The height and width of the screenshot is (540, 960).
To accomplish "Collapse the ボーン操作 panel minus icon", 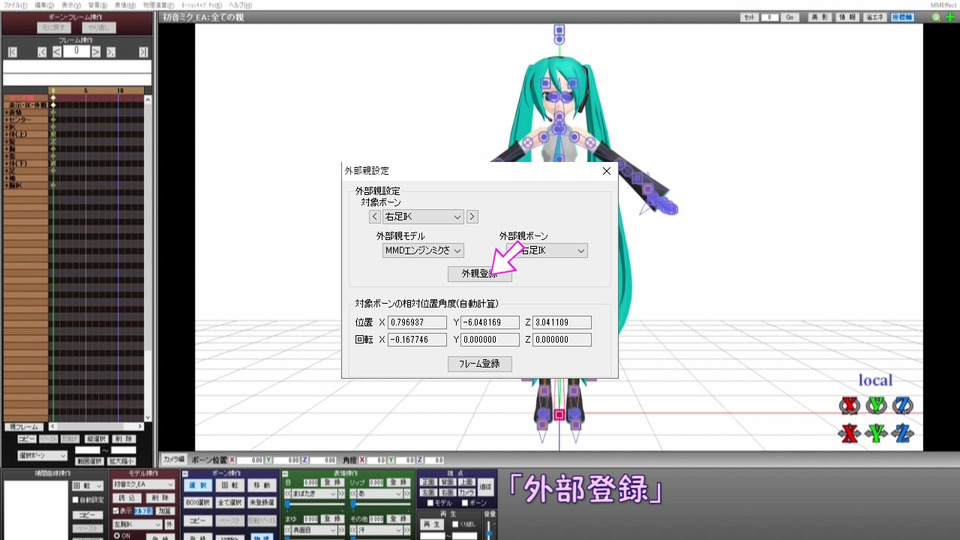I will tap(186, 474).
